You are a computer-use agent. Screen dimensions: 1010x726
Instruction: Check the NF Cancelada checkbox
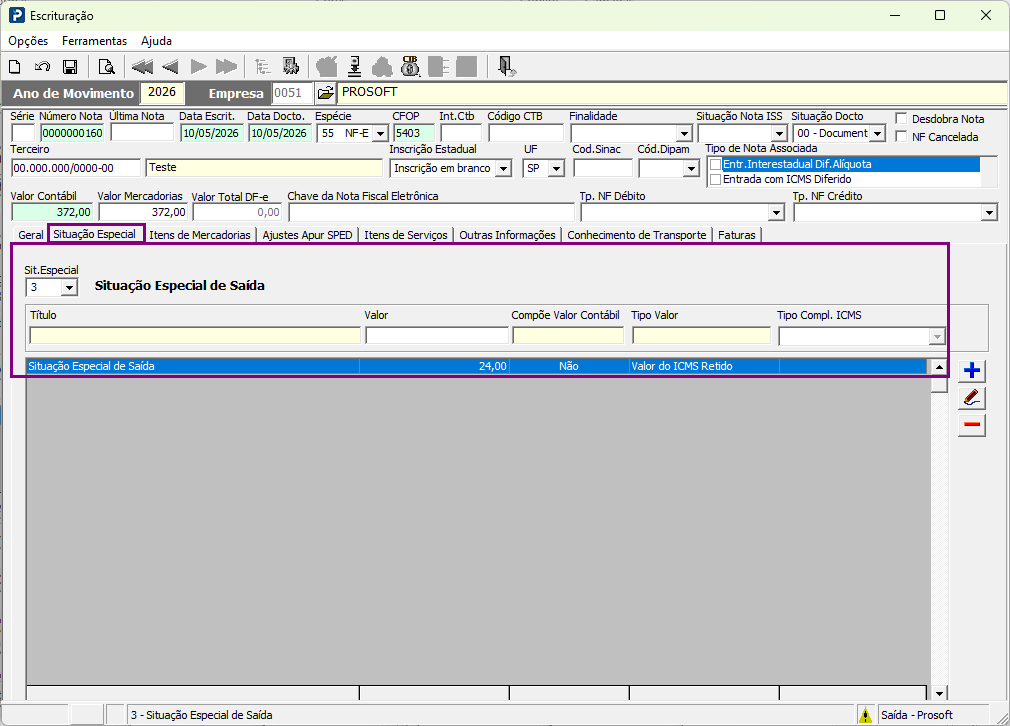pyautogui.click(x=901, y=137)
